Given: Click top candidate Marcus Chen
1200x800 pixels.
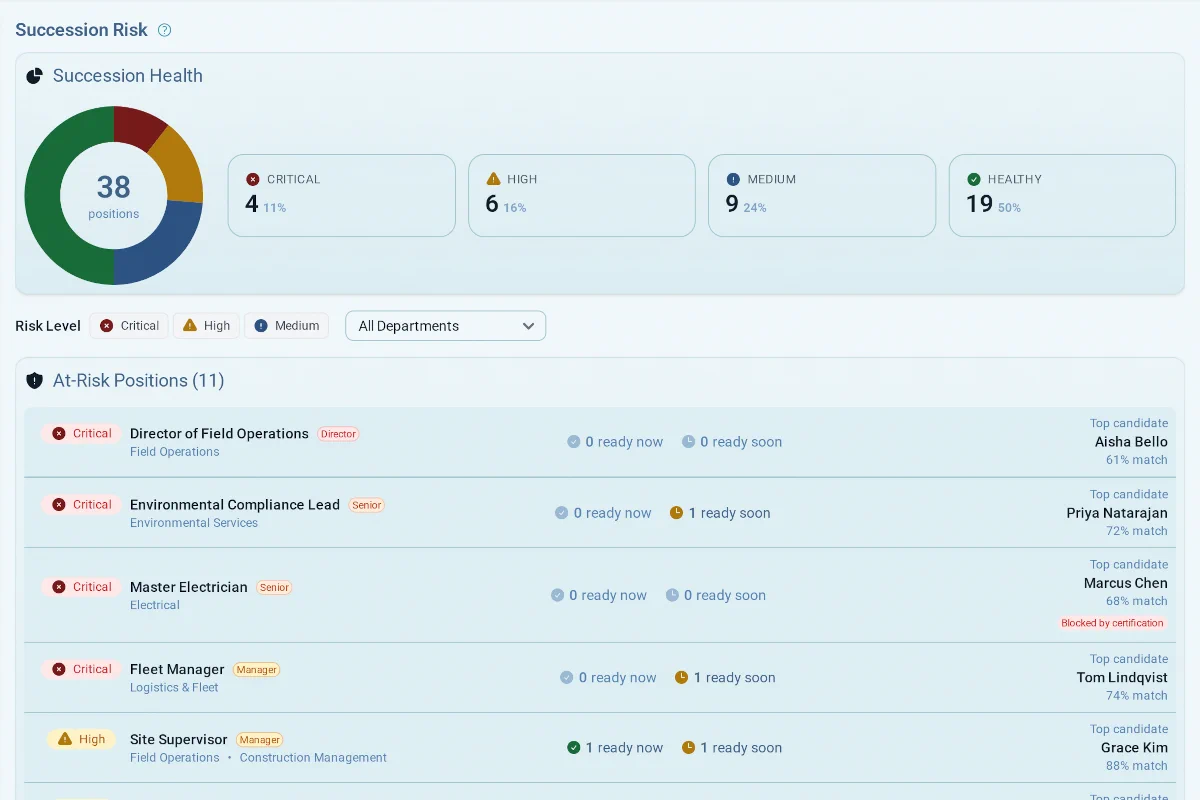Looking at the screenshot, I should click(1126, 583).
